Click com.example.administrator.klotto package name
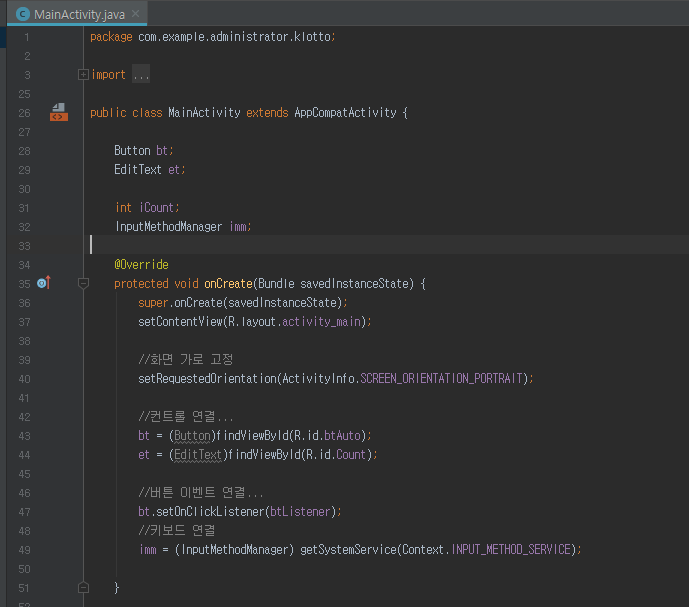Viewport: 689px width, 607px height. [x=234, y=37]
